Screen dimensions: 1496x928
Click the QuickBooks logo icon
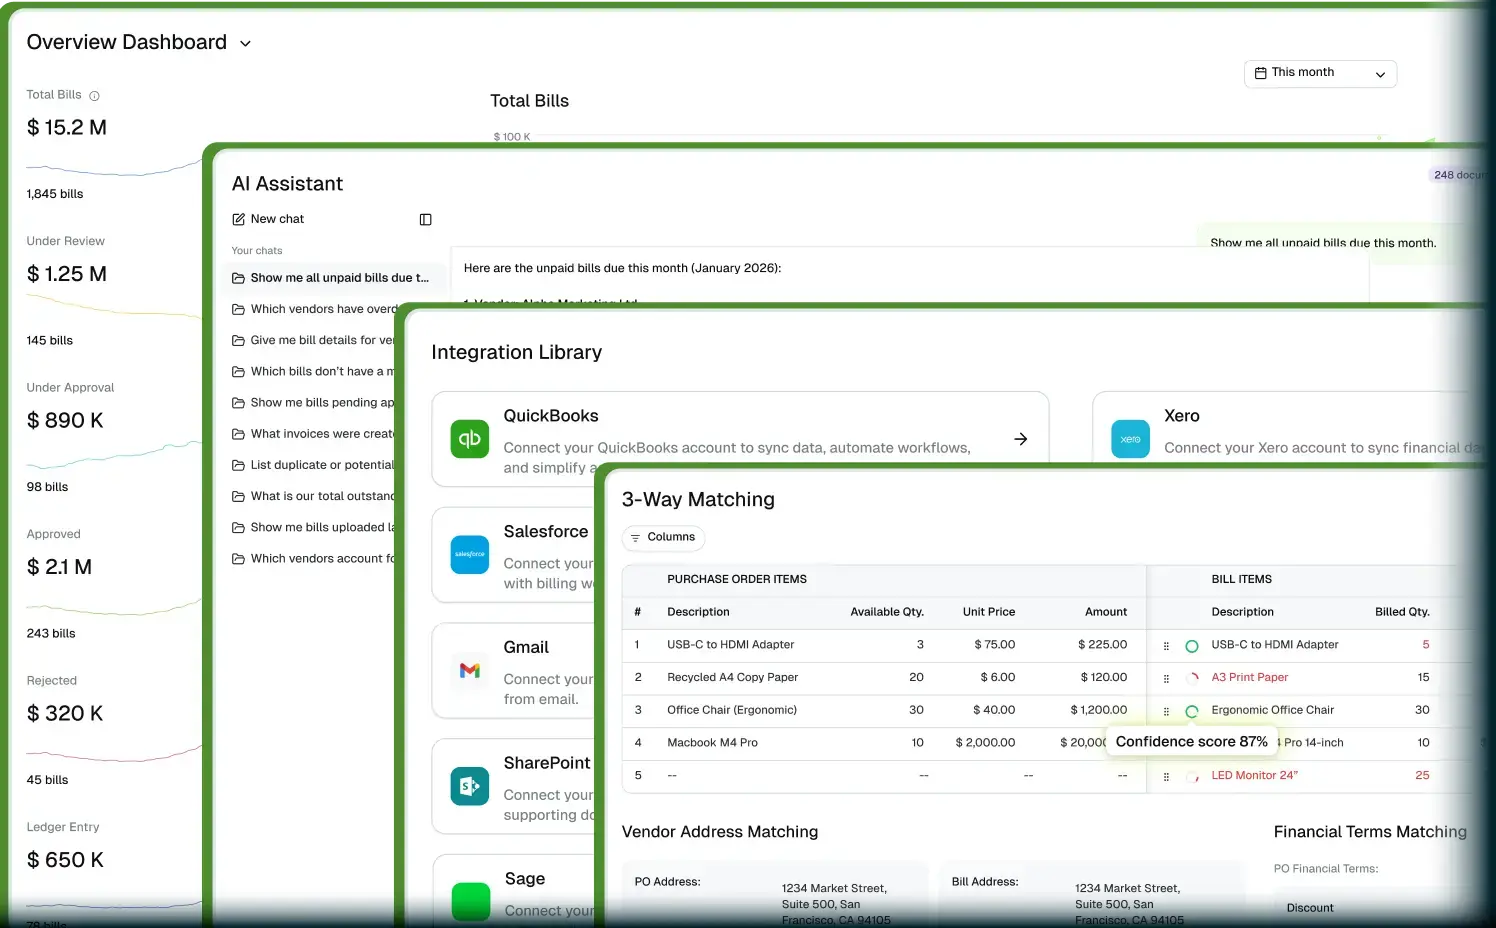(x=469, y=439)
